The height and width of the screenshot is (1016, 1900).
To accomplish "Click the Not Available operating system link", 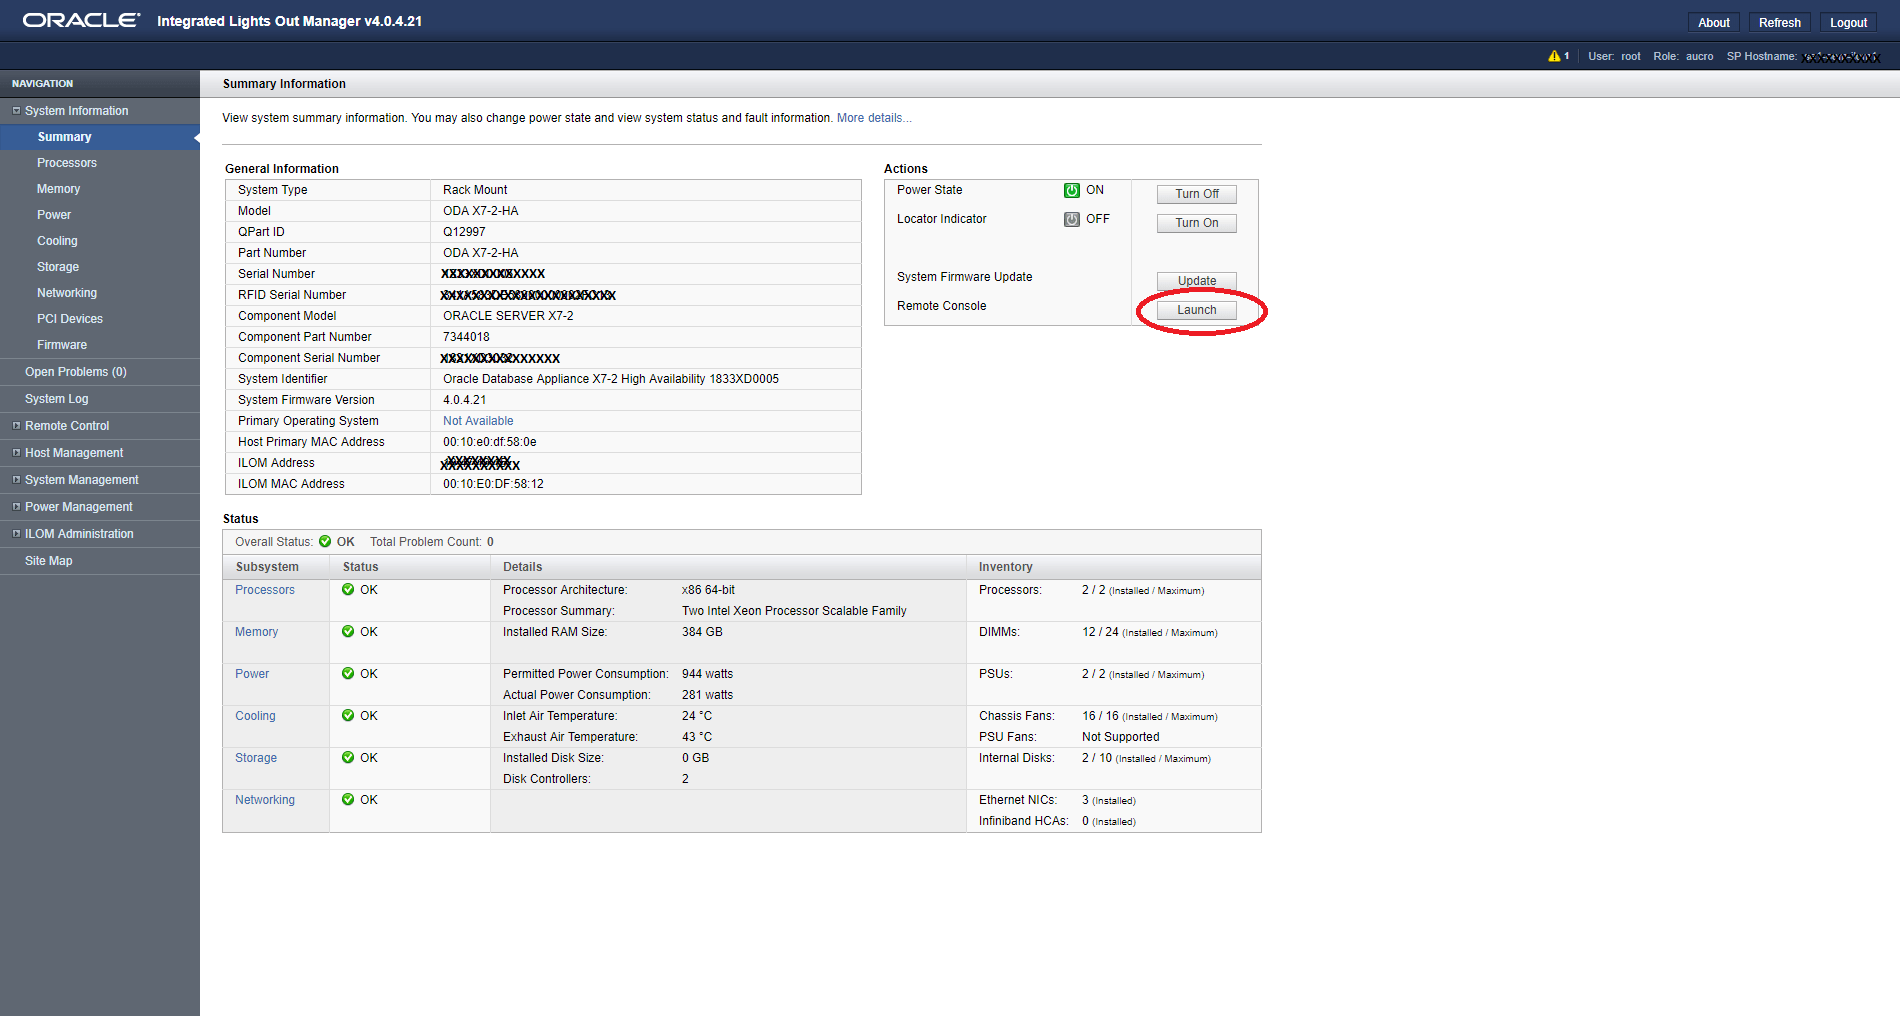I will 477,420.
